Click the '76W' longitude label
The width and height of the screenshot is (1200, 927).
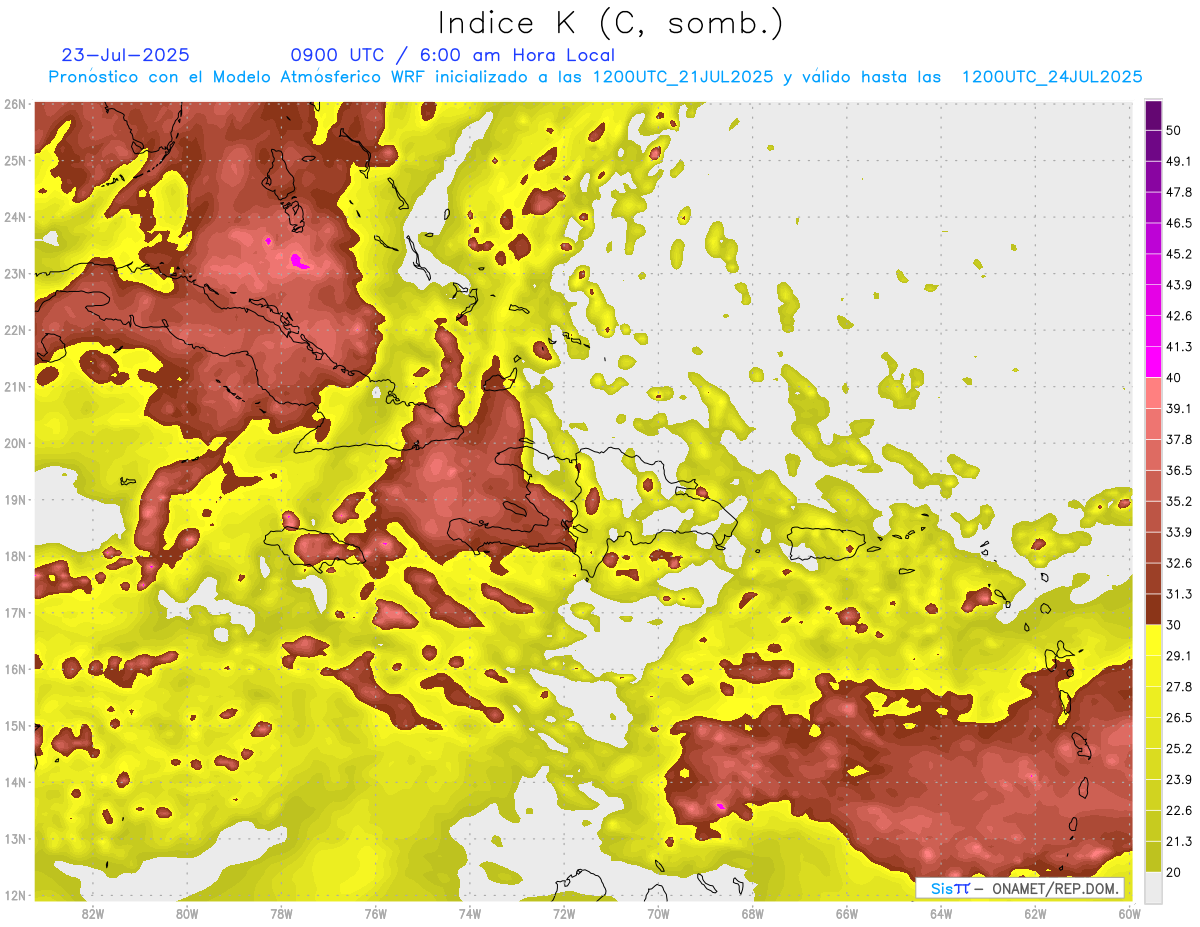(x=375, y=913)
